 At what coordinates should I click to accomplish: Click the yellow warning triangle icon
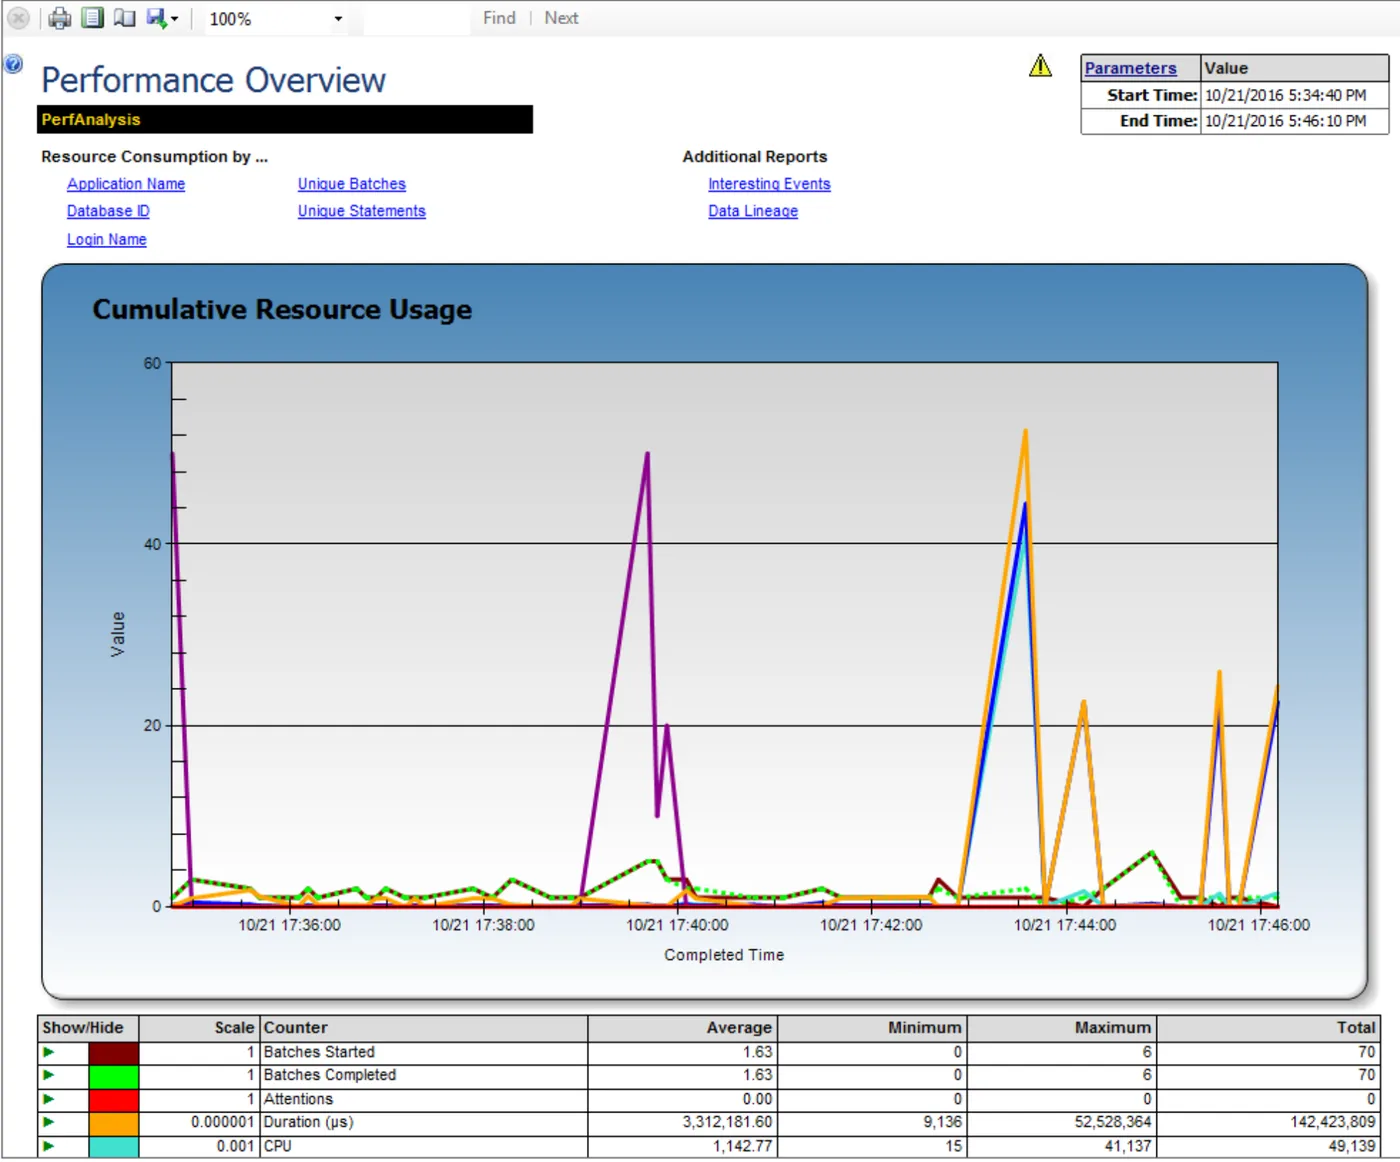click(x=1040, y=66)
